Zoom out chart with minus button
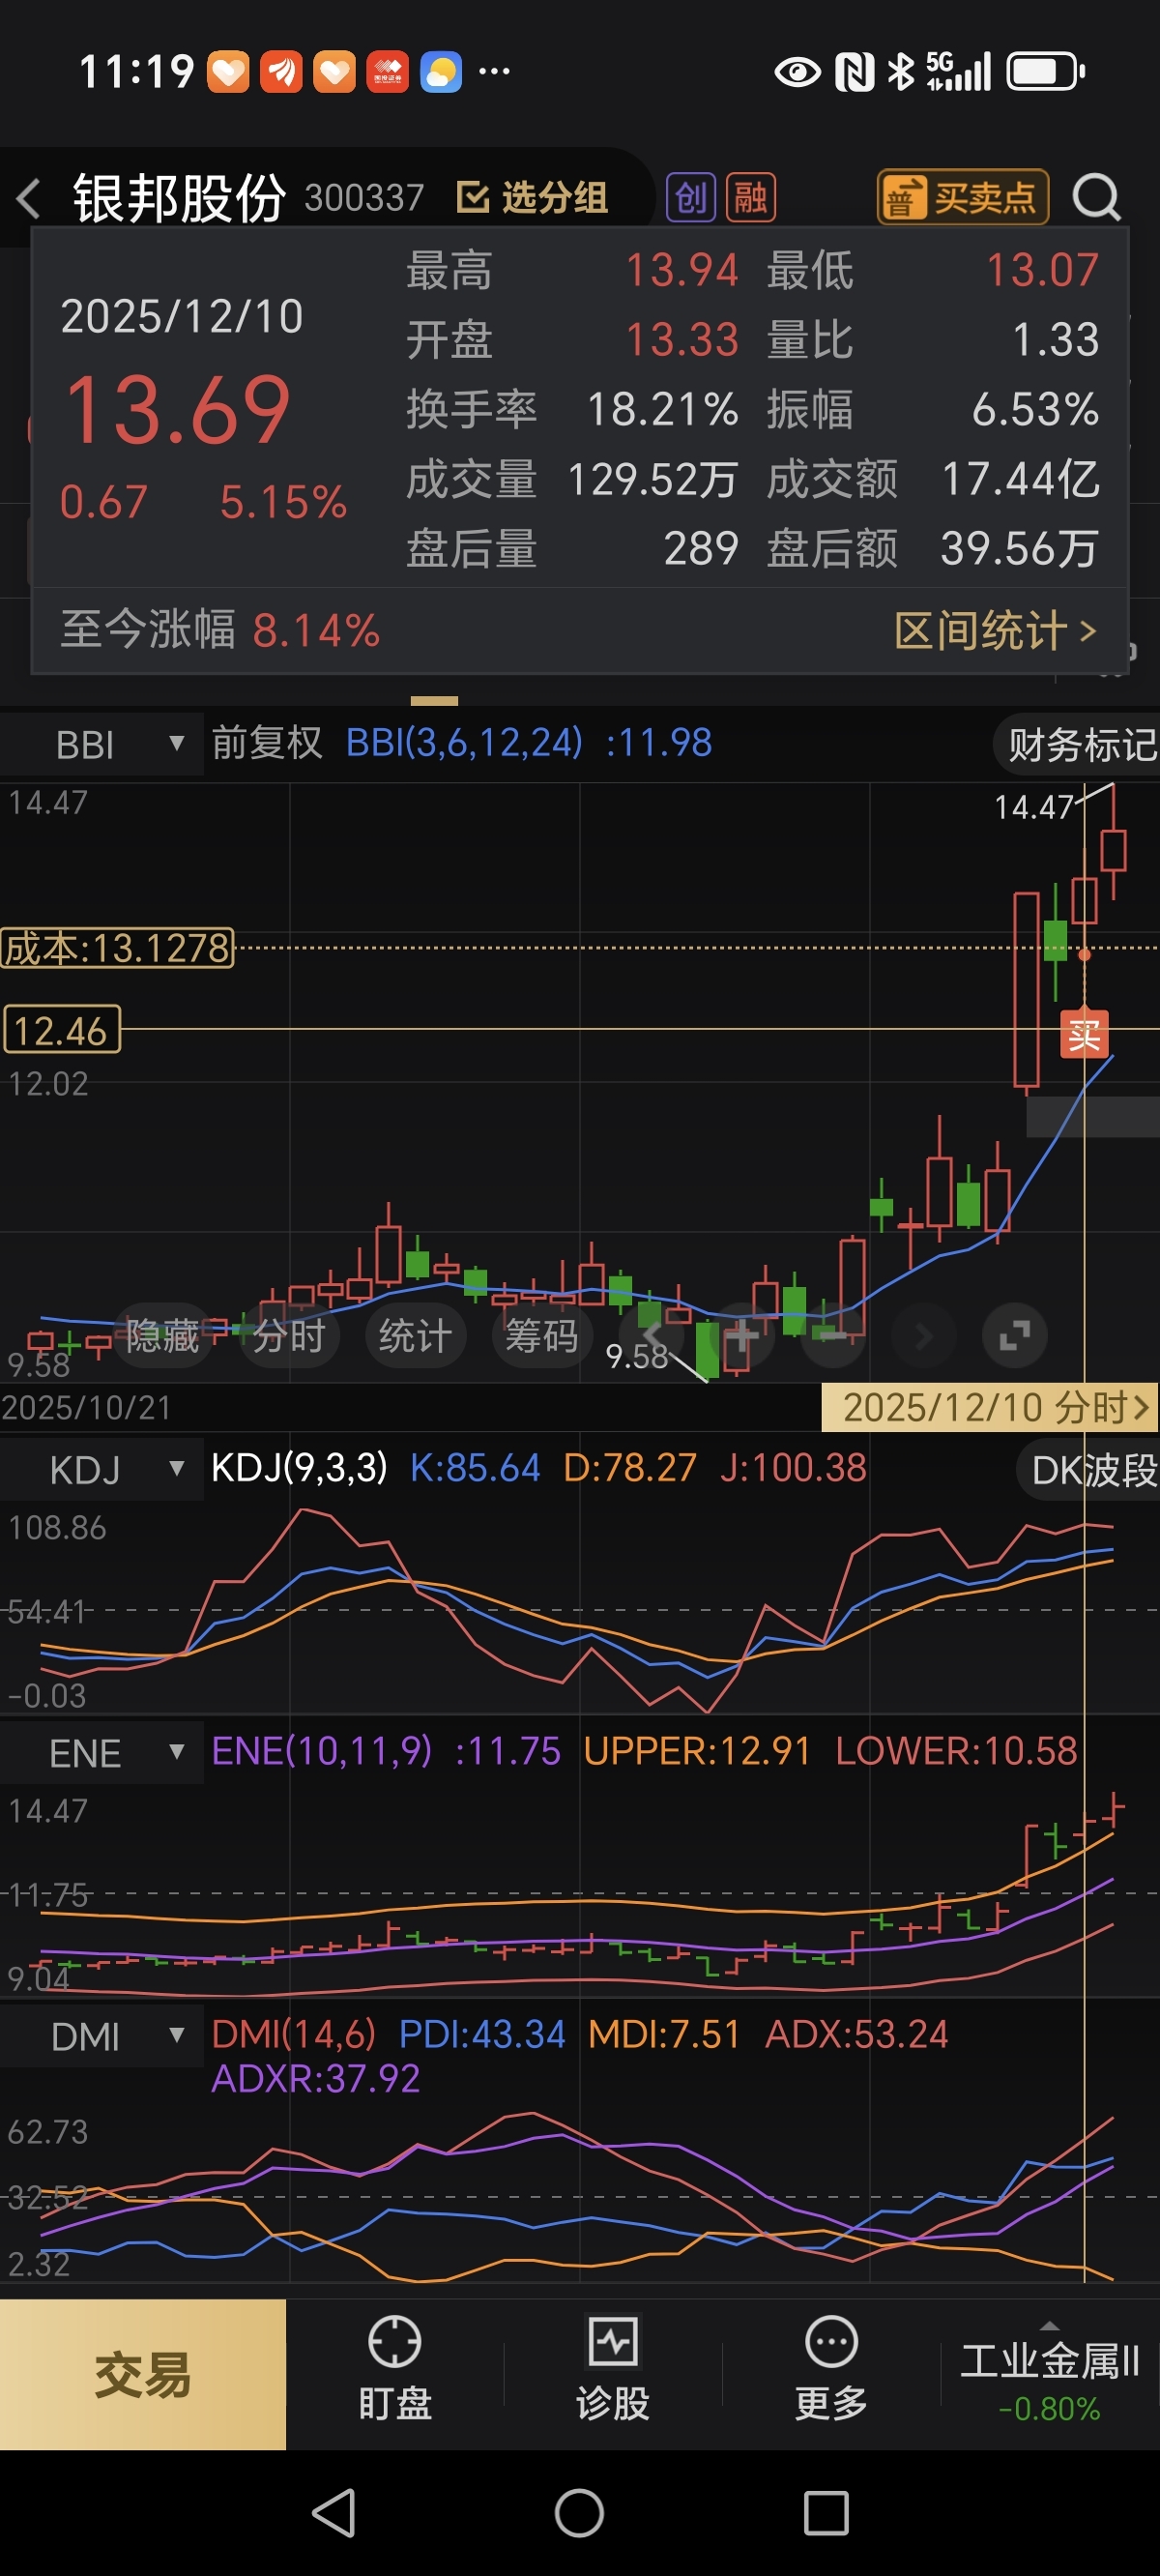This screenshot has height=2576, width=1160. [833, 1336]
